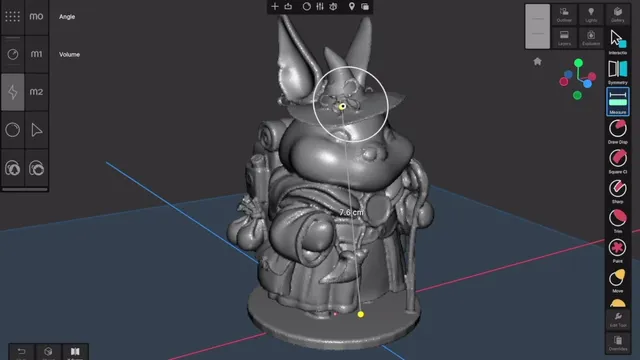Select the Square Cl brush
The image size is (640, 360).
(x=618, y=161)
